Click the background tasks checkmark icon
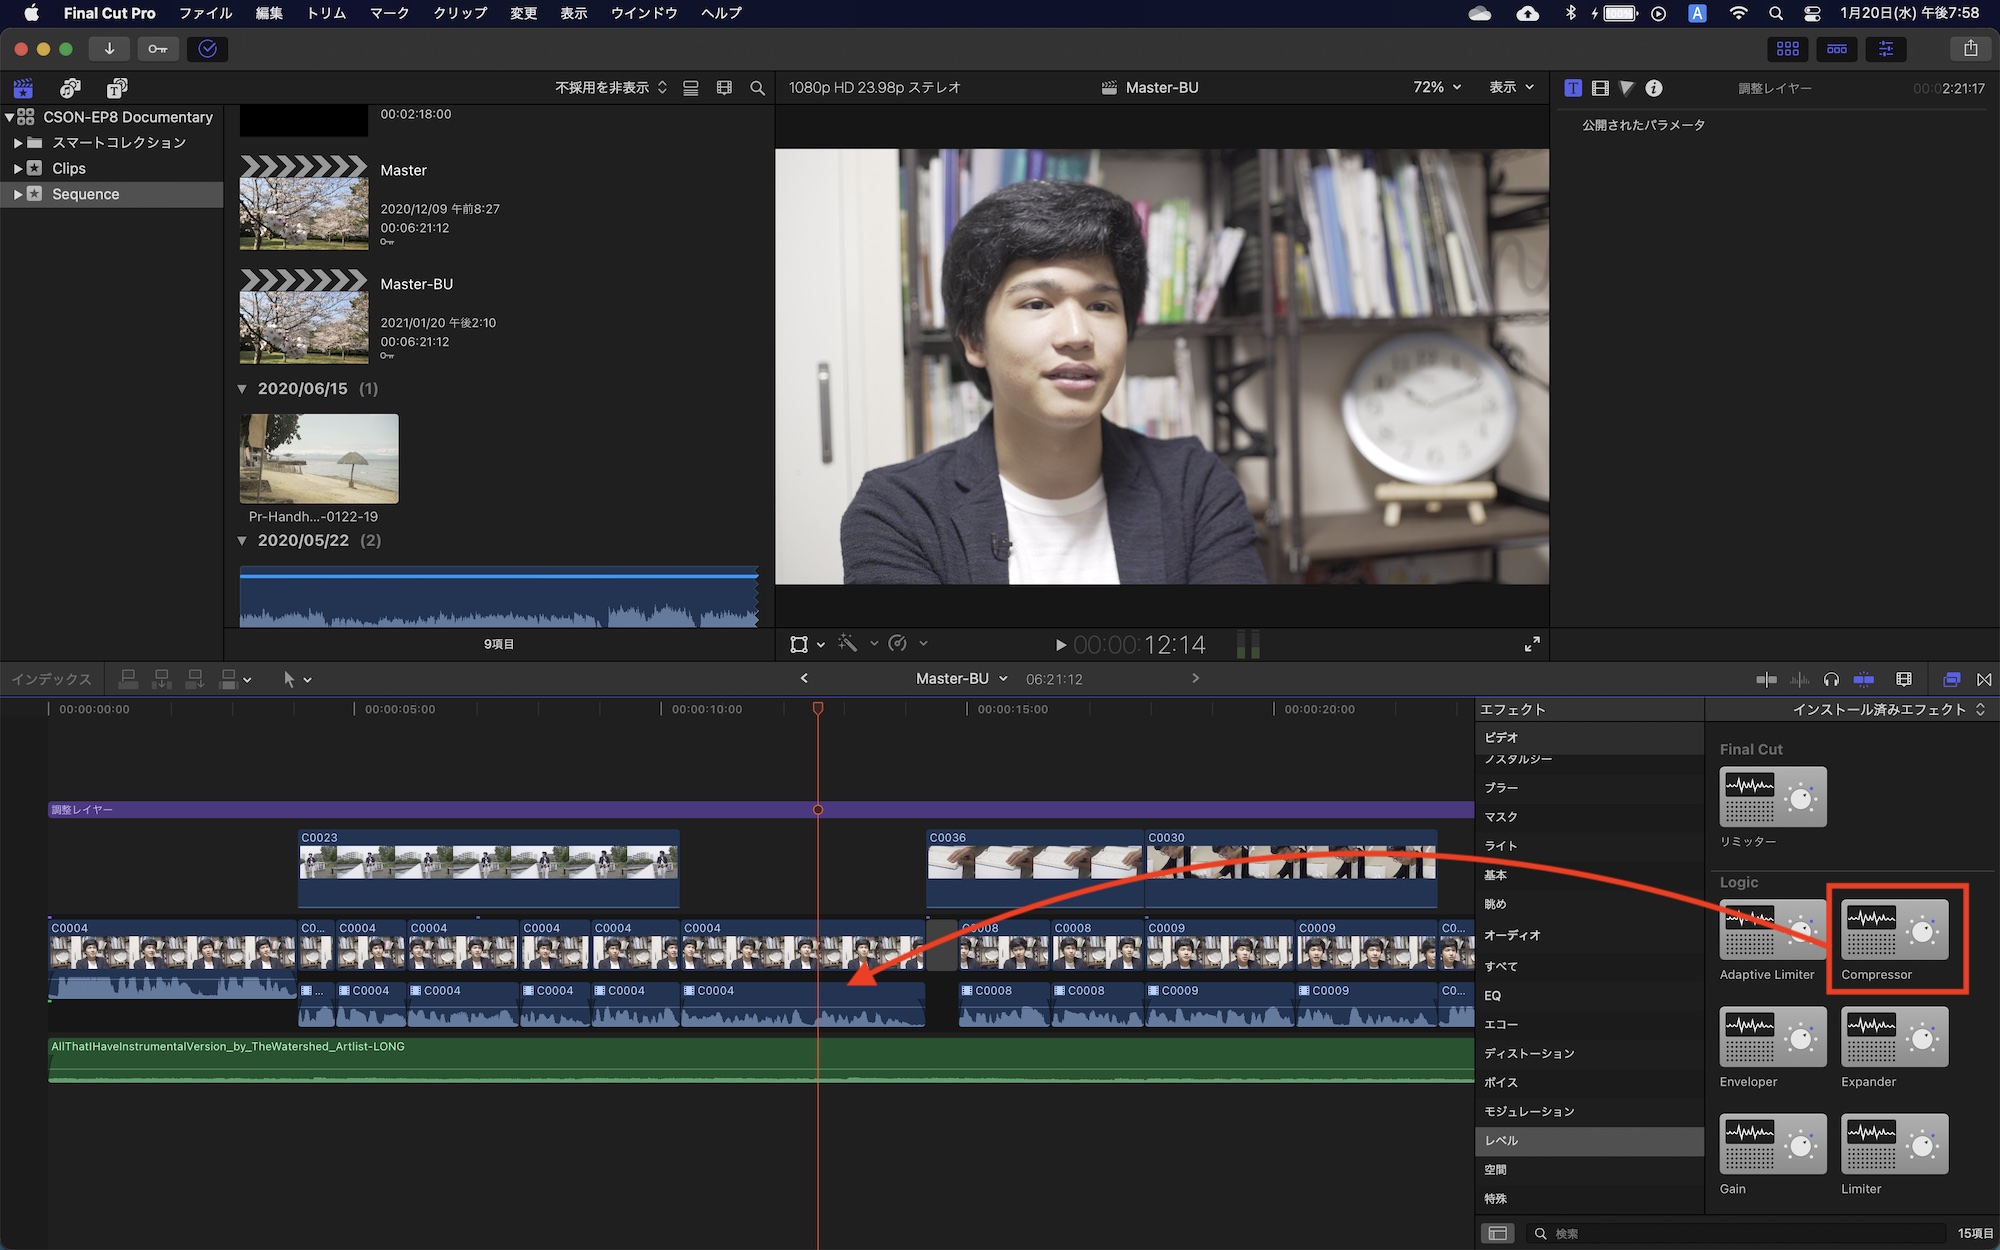The height and width of the screenshot is (1250, 2000). coord(207,48)
